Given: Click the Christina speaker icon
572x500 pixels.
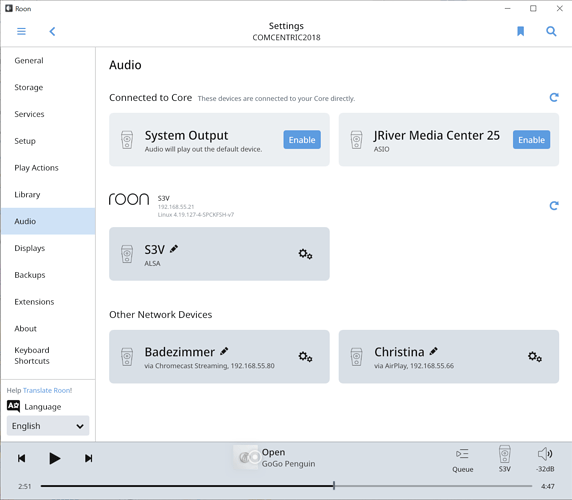Looking at the screenshot, I should click(356, 357).
